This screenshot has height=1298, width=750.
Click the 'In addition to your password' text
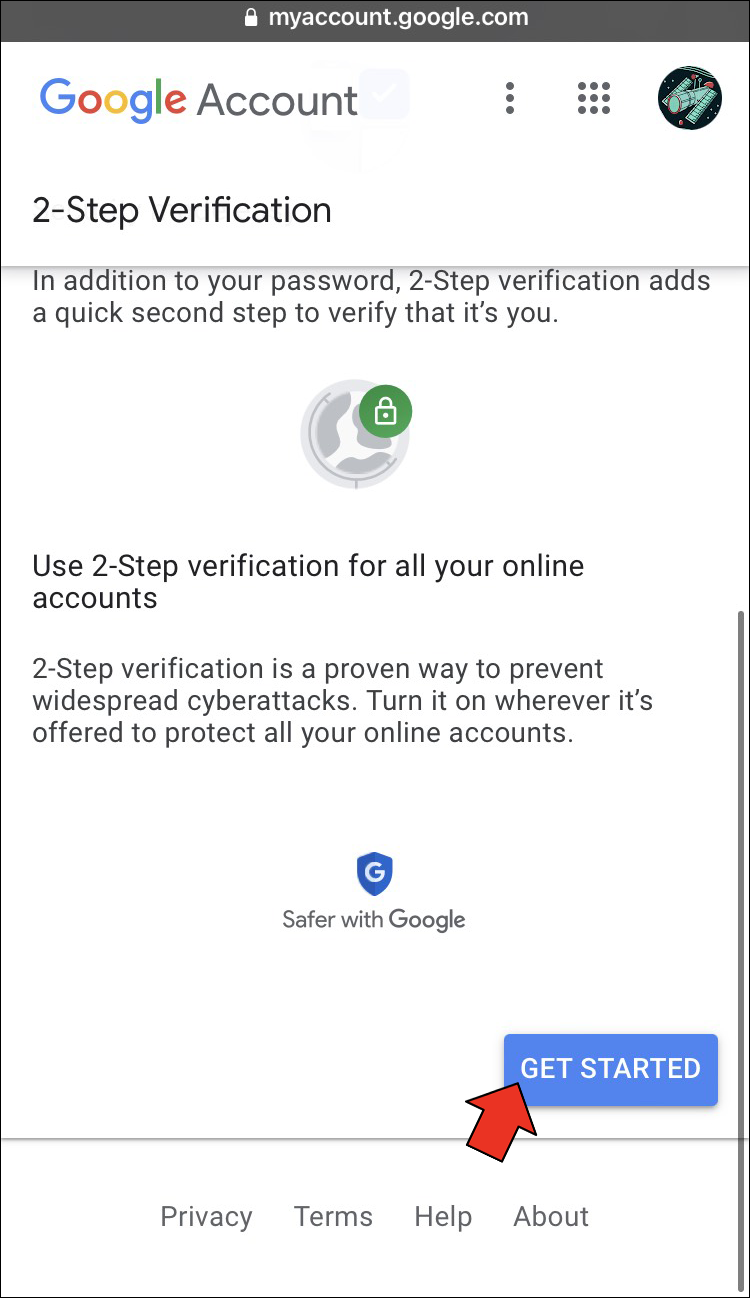point(371,297)
